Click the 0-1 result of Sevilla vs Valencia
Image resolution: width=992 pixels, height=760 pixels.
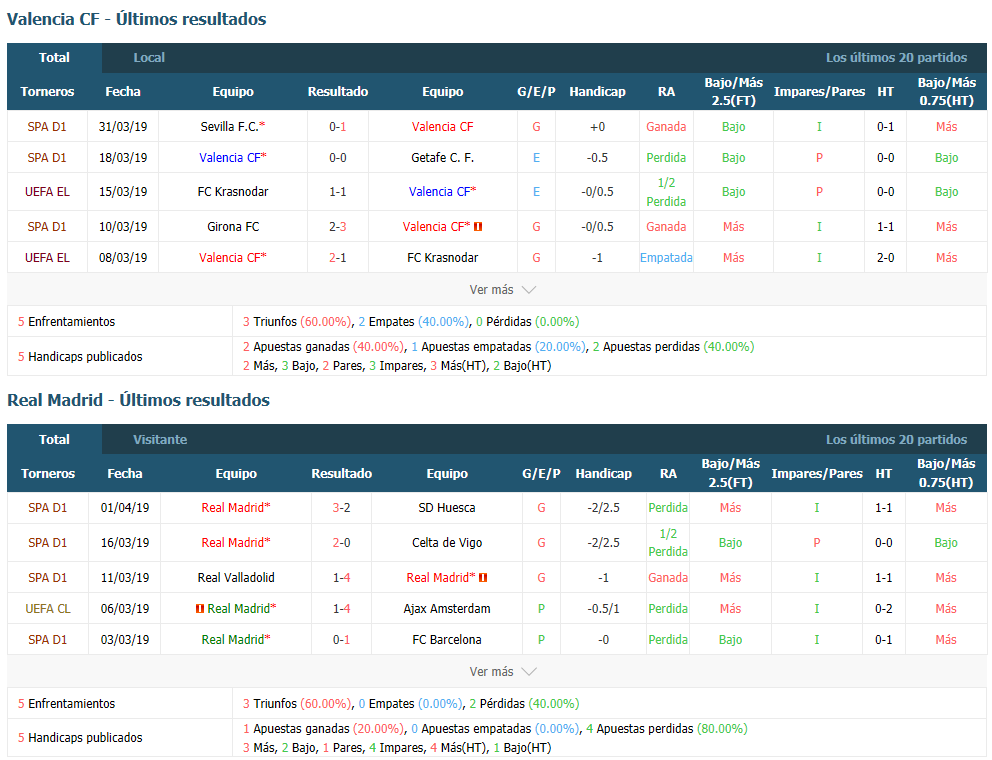click(x=338, y=127)
